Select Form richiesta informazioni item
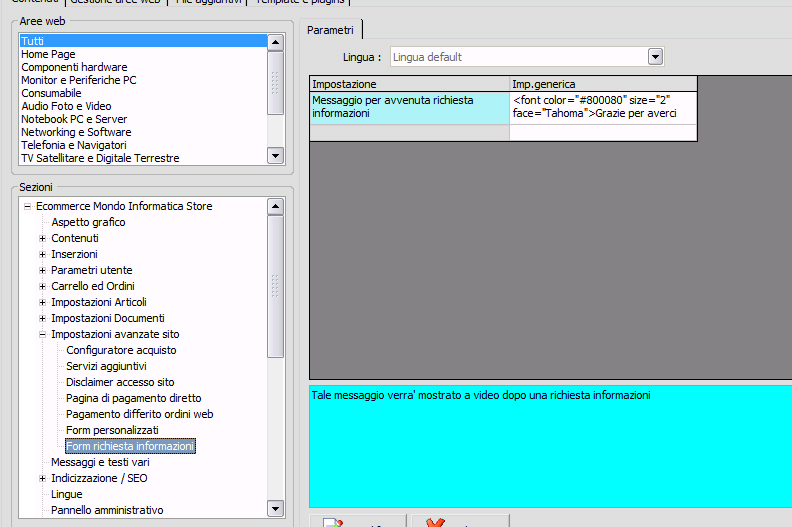 pos(130,446)
